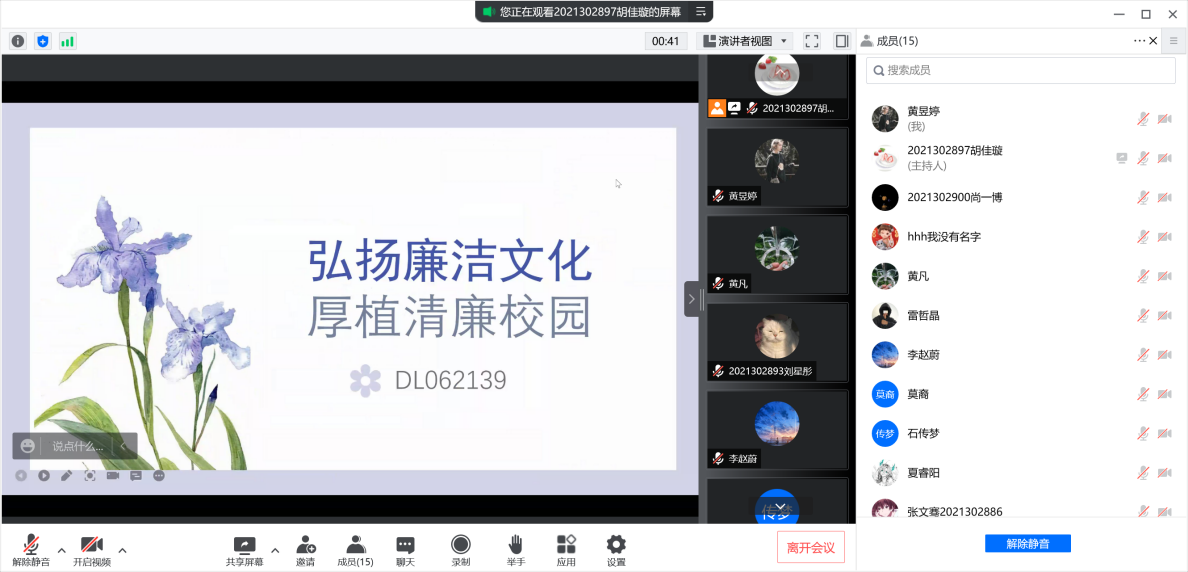Expand audio options arrow beside 解除静音
The image size is (1188, 572).
[61, 550]
